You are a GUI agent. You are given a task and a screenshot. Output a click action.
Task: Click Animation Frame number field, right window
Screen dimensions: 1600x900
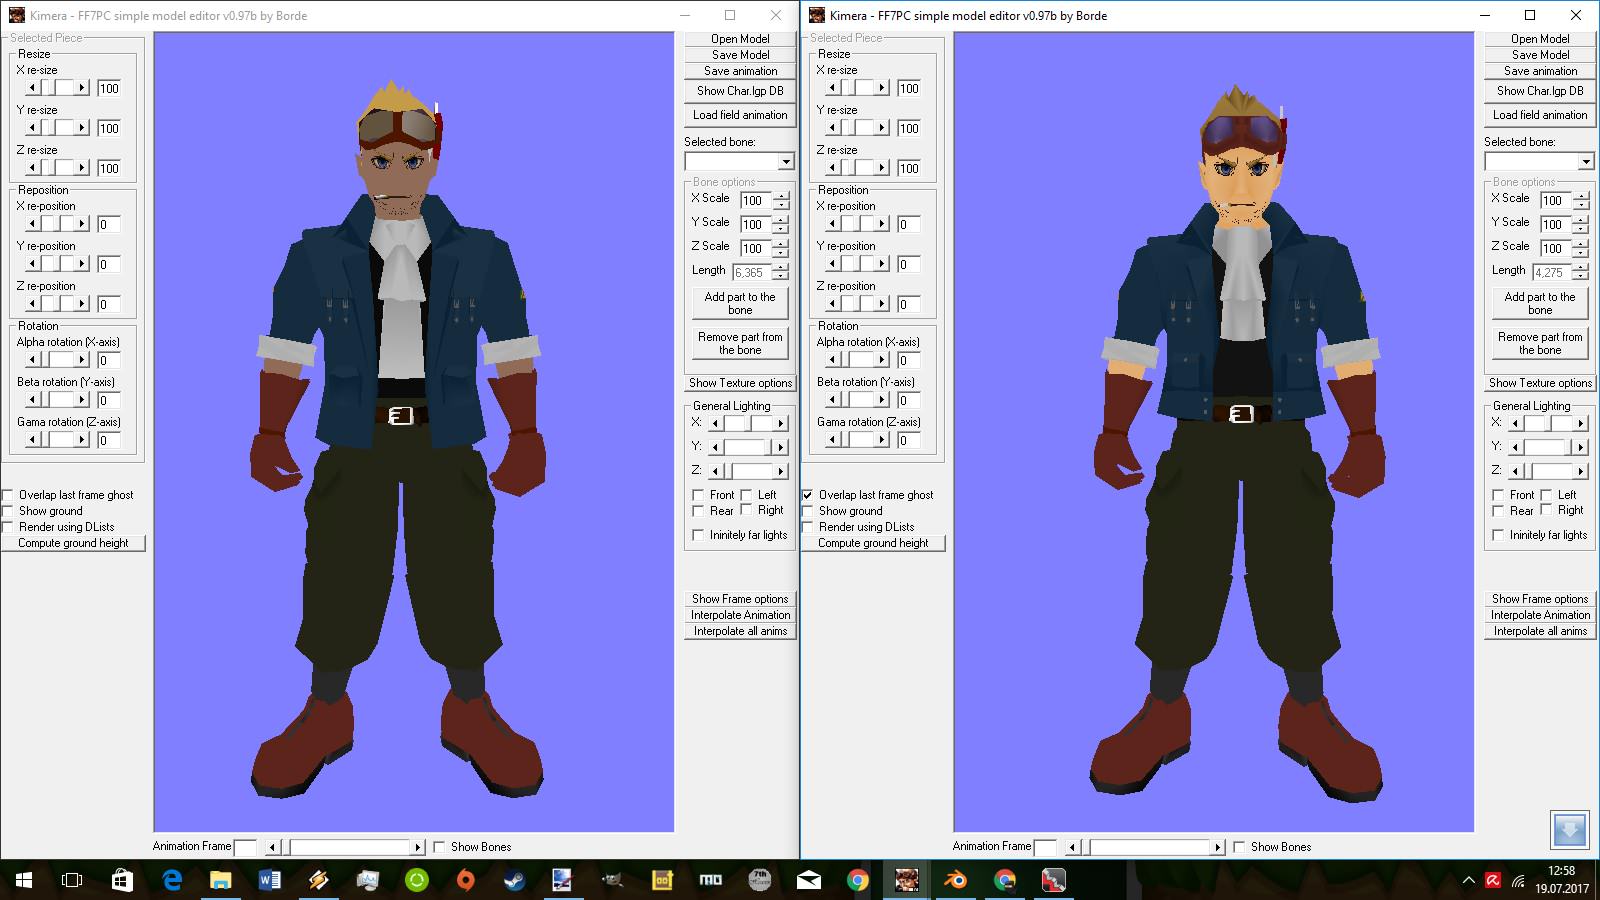pyautogui.click(x=1045, y=847)
